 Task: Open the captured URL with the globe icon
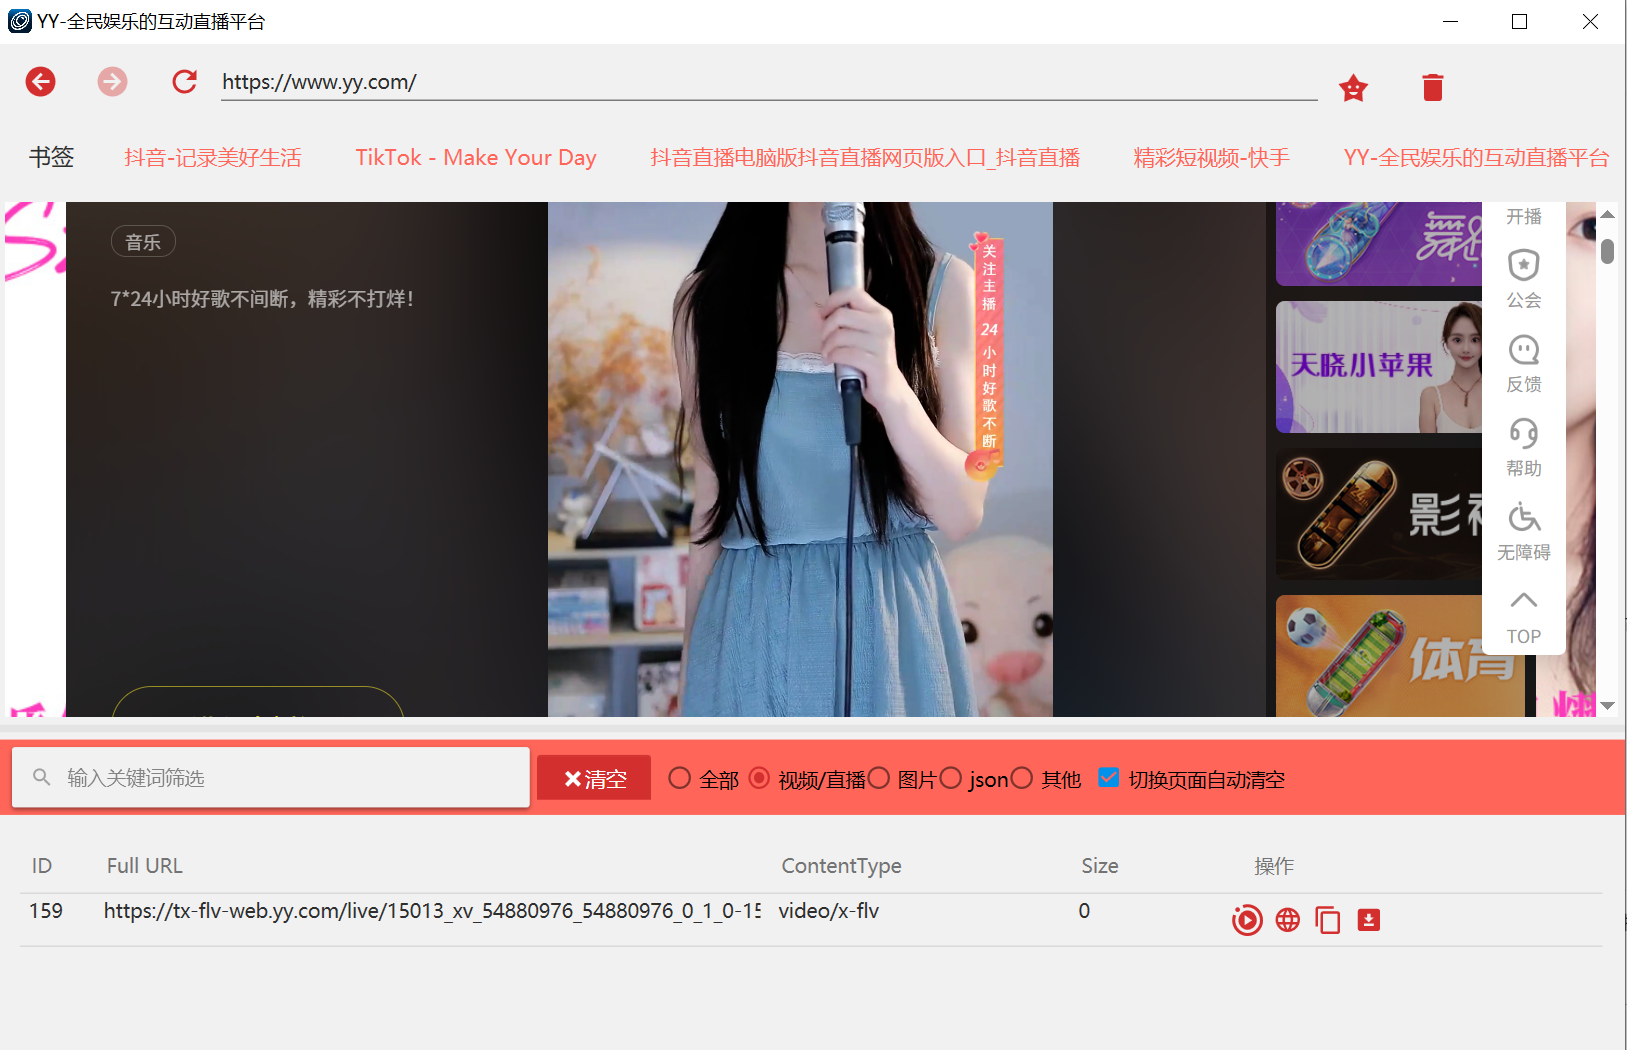[1288, 920]
